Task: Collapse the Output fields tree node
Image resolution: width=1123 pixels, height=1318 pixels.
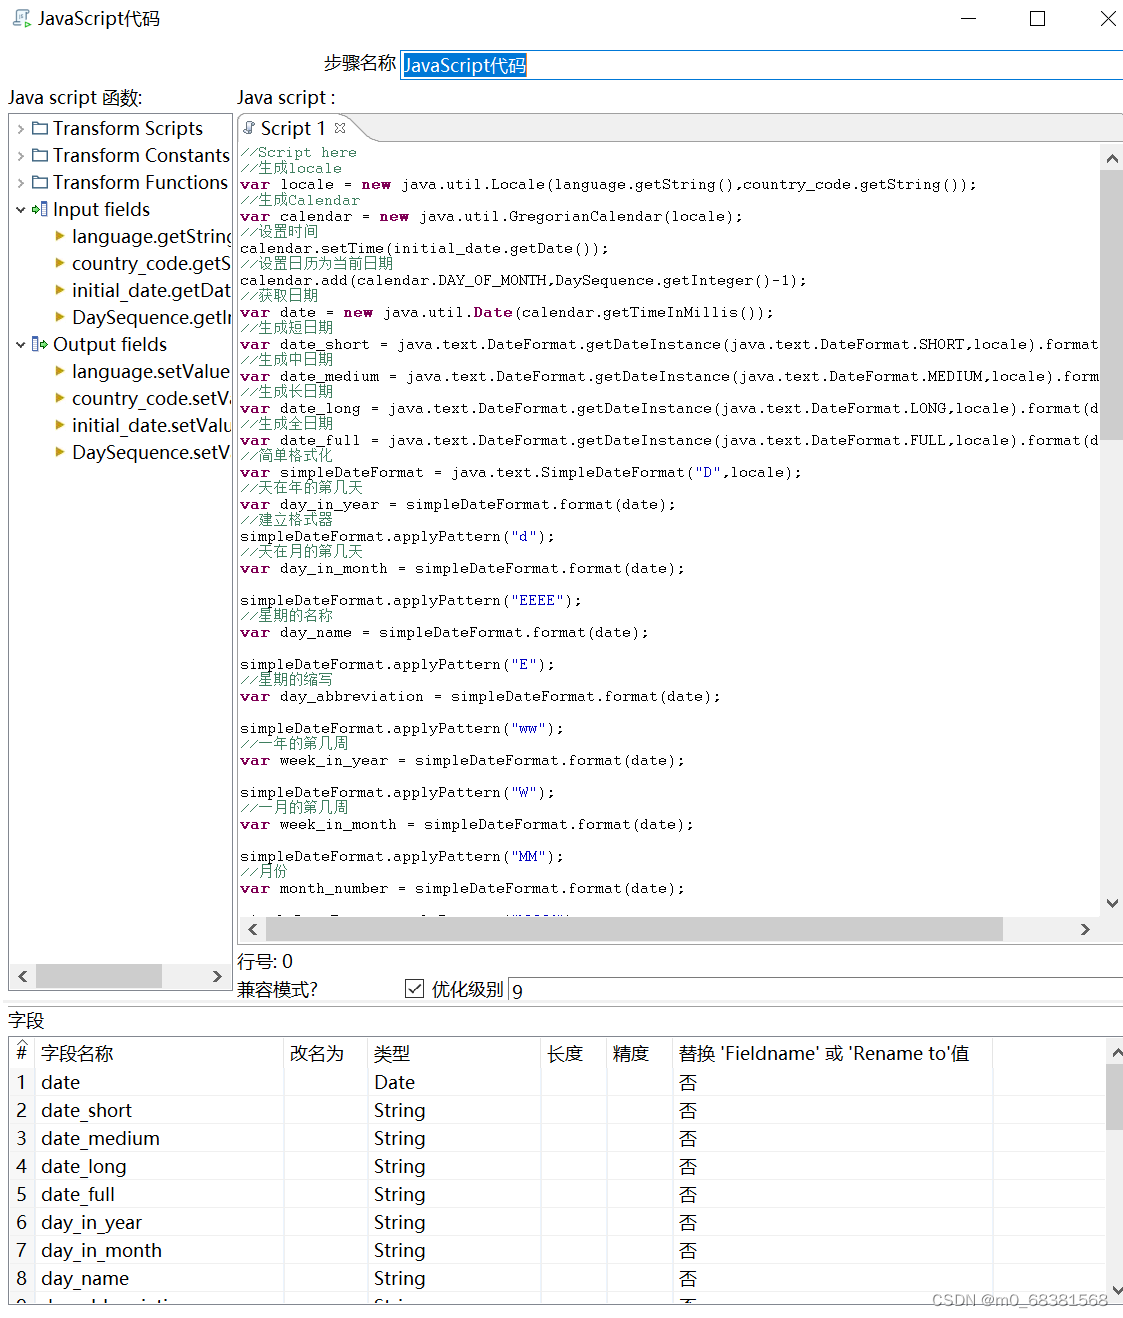Action: [20, 345]
